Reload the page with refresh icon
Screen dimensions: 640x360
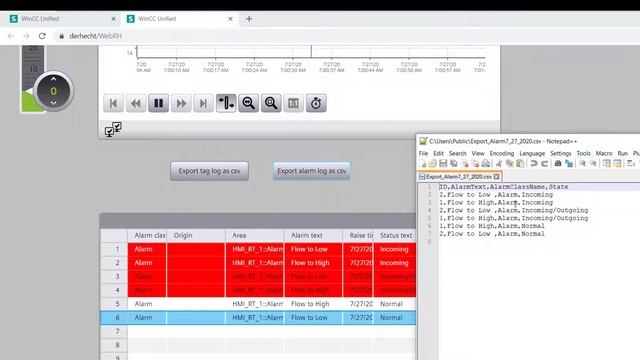pos(42,36)
